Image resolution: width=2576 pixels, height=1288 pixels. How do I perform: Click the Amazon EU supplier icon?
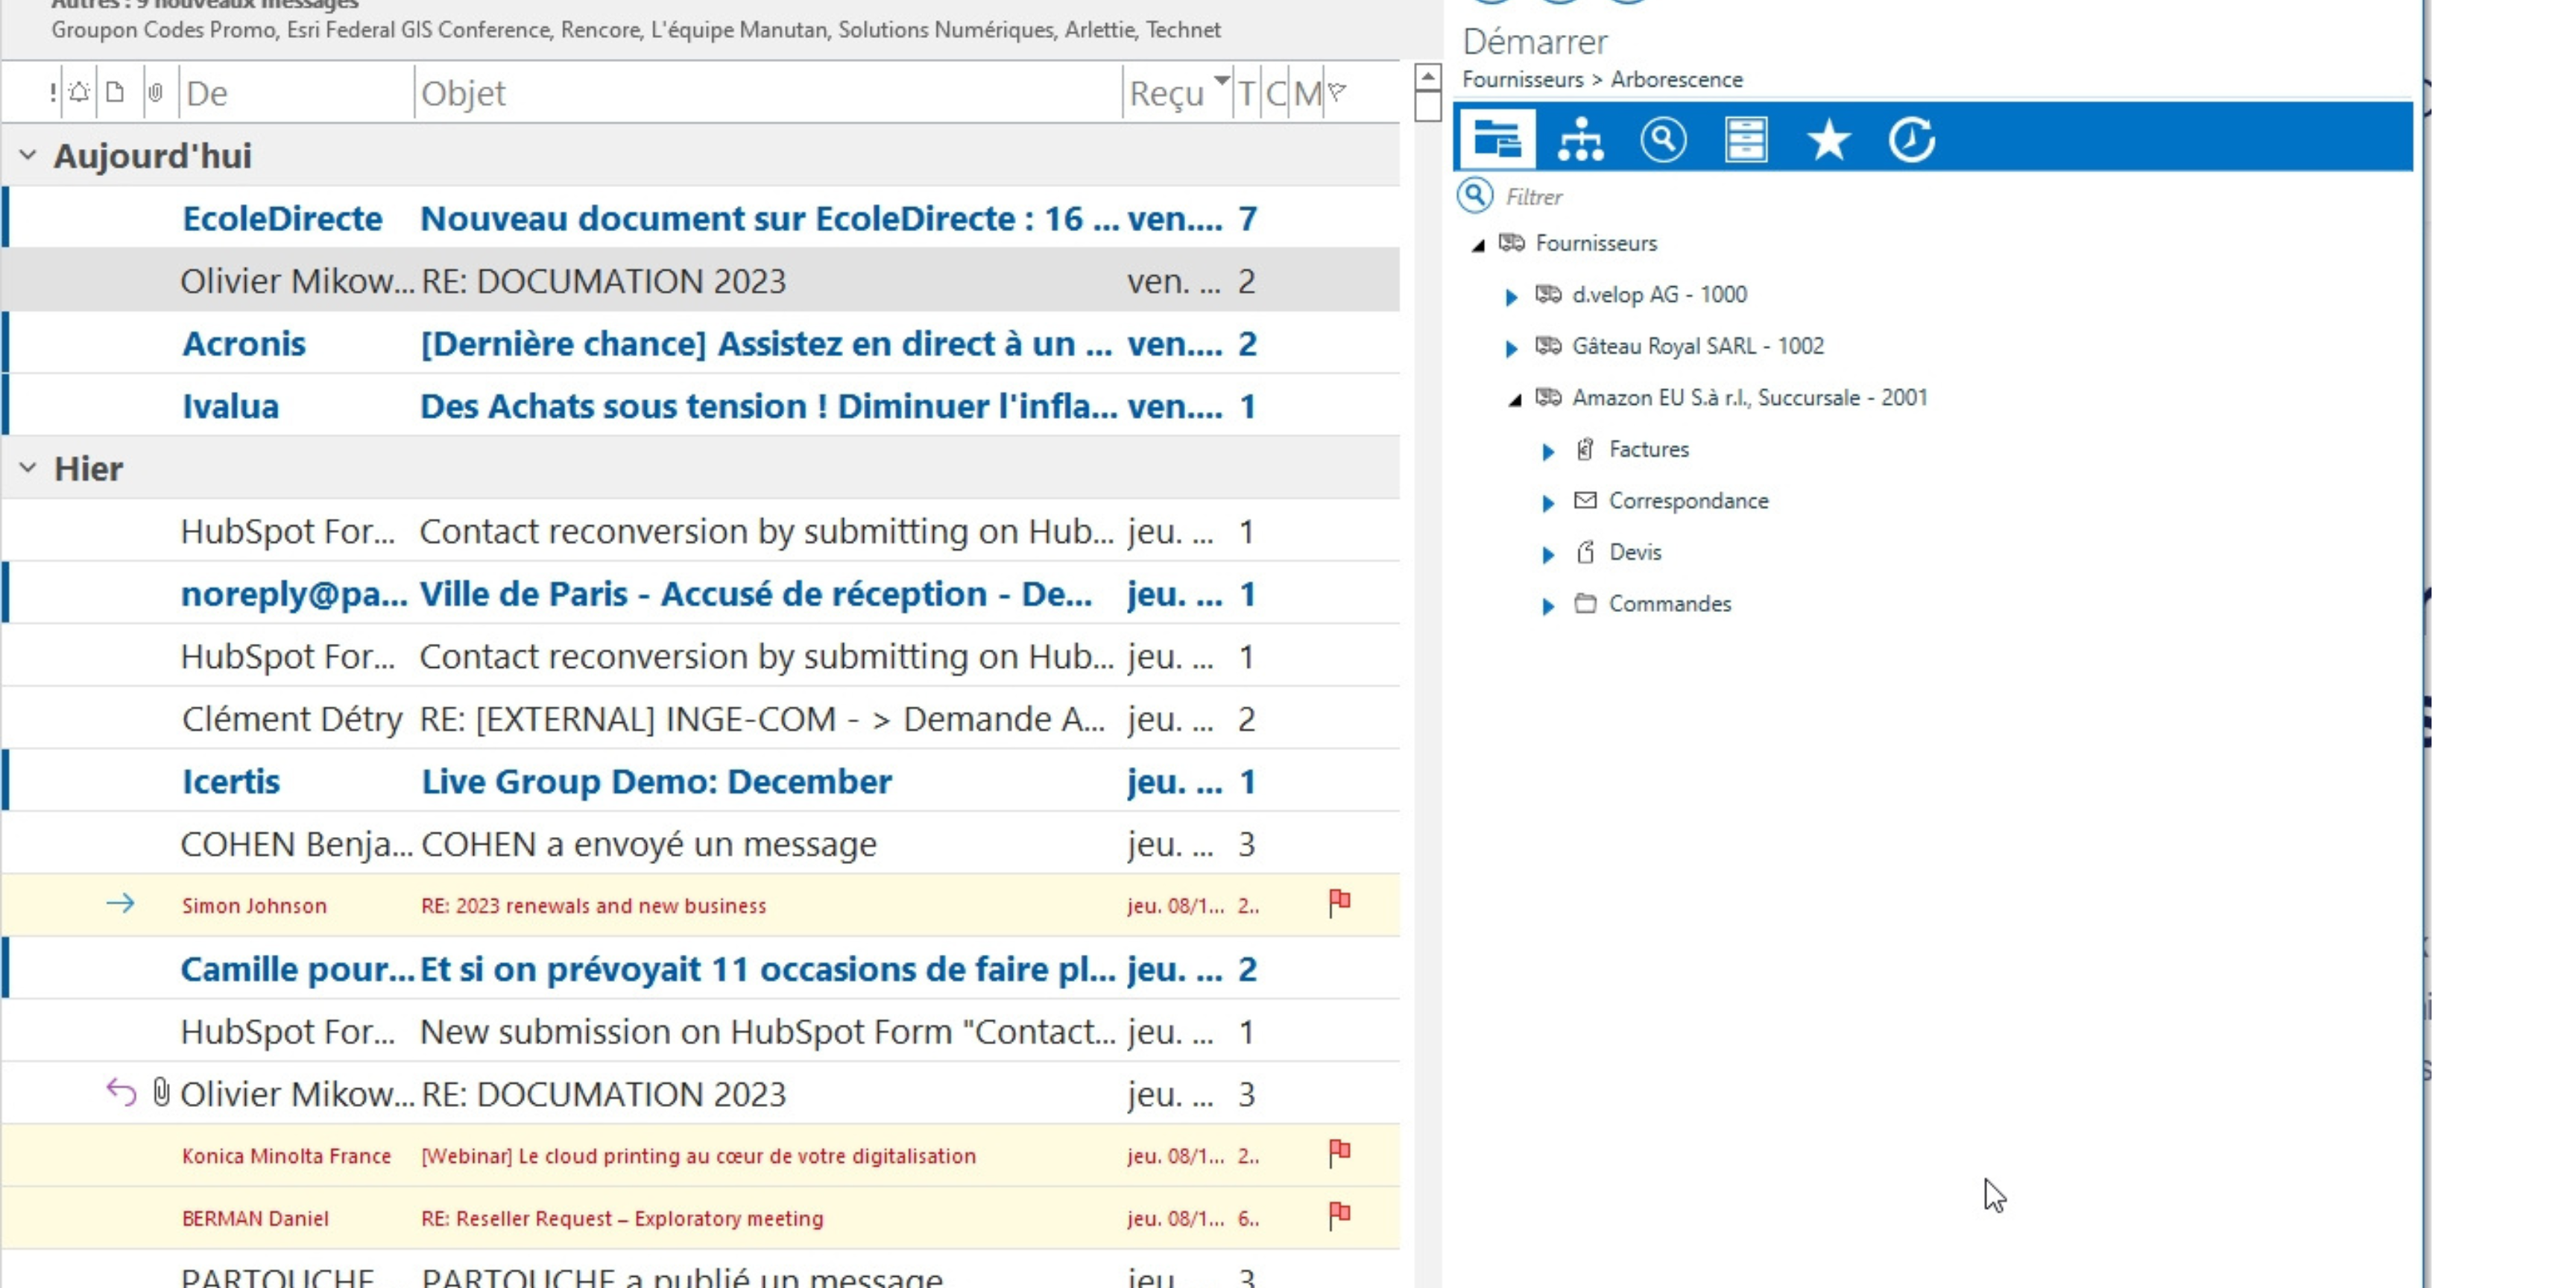coord(1548,397)
